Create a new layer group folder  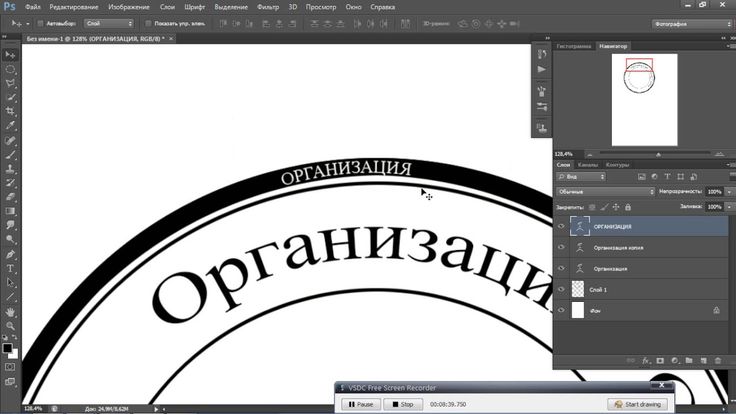click(689, 360)
